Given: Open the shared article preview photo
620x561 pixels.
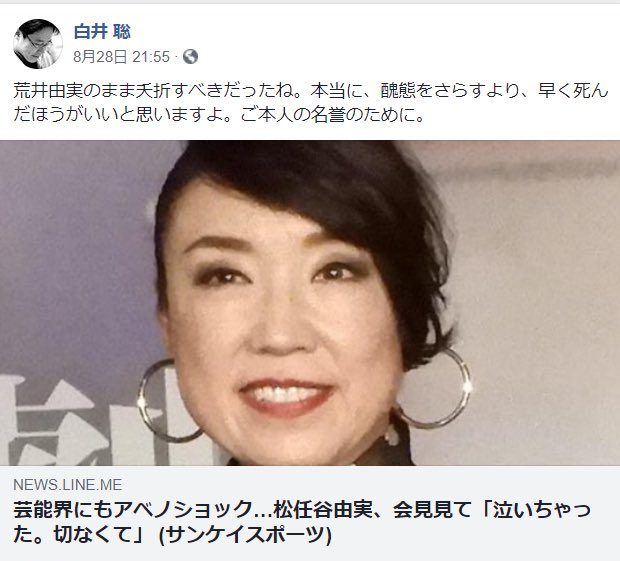Looking at the screenshot, I should tap(310, 303).
